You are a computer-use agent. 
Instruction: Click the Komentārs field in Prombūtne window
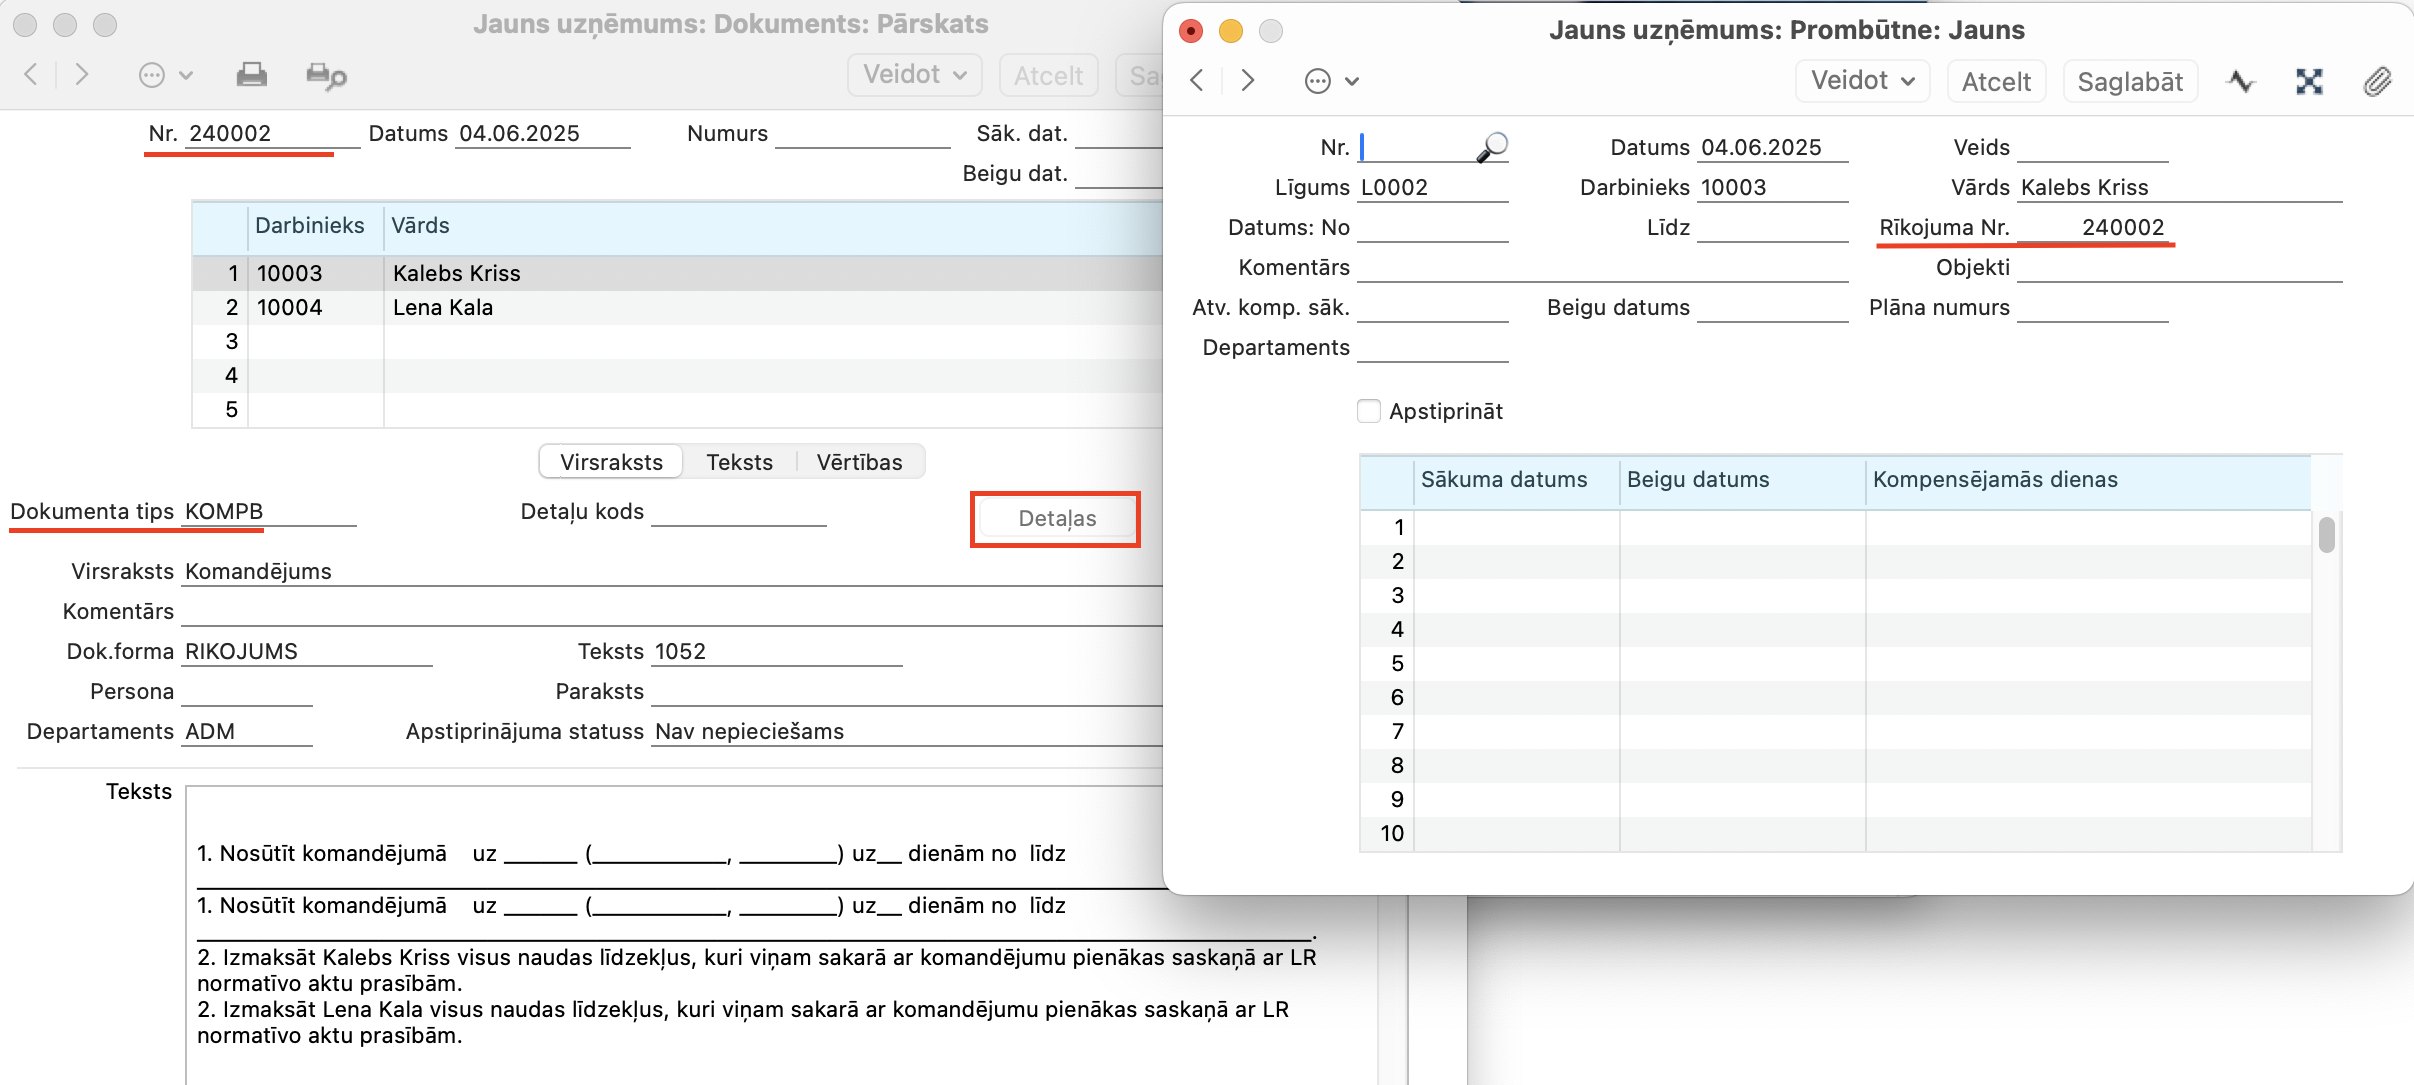click(x=1603, y=267)
